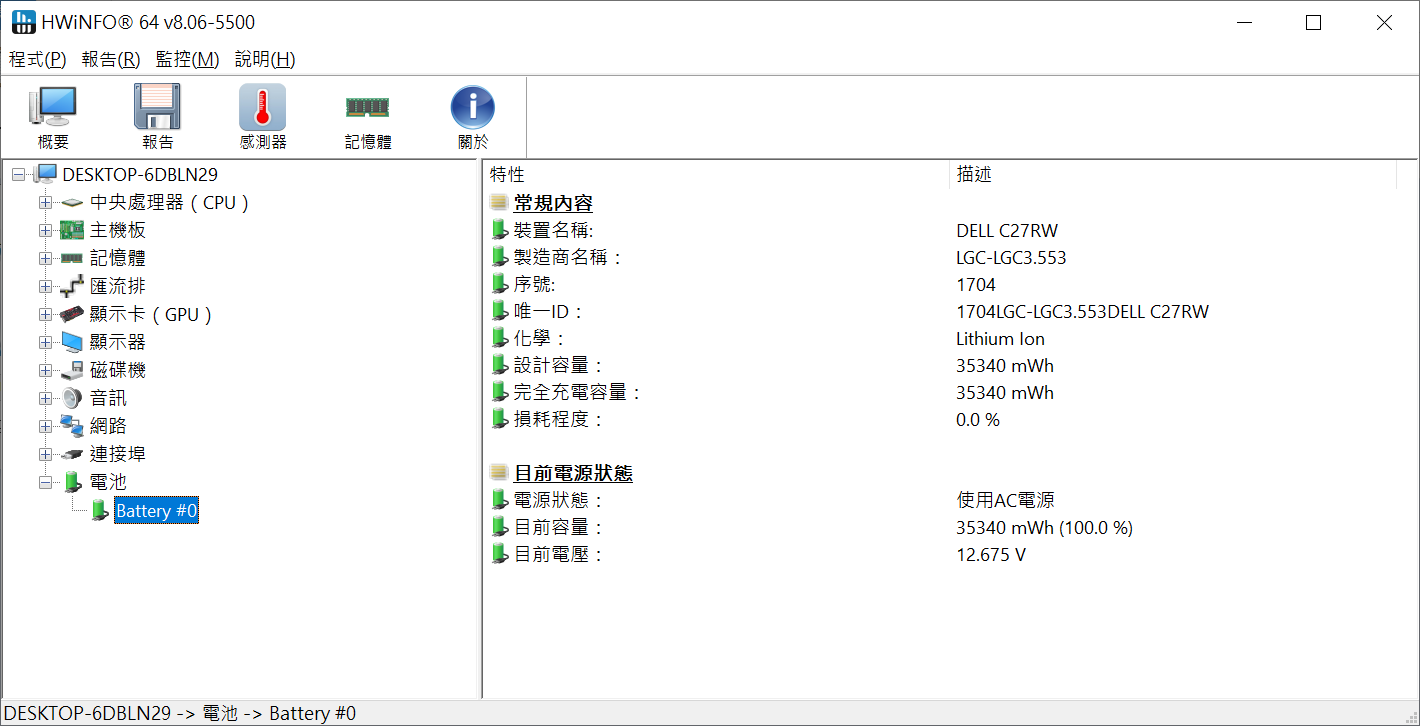Open the 程式(P) menu

point(38,59)
